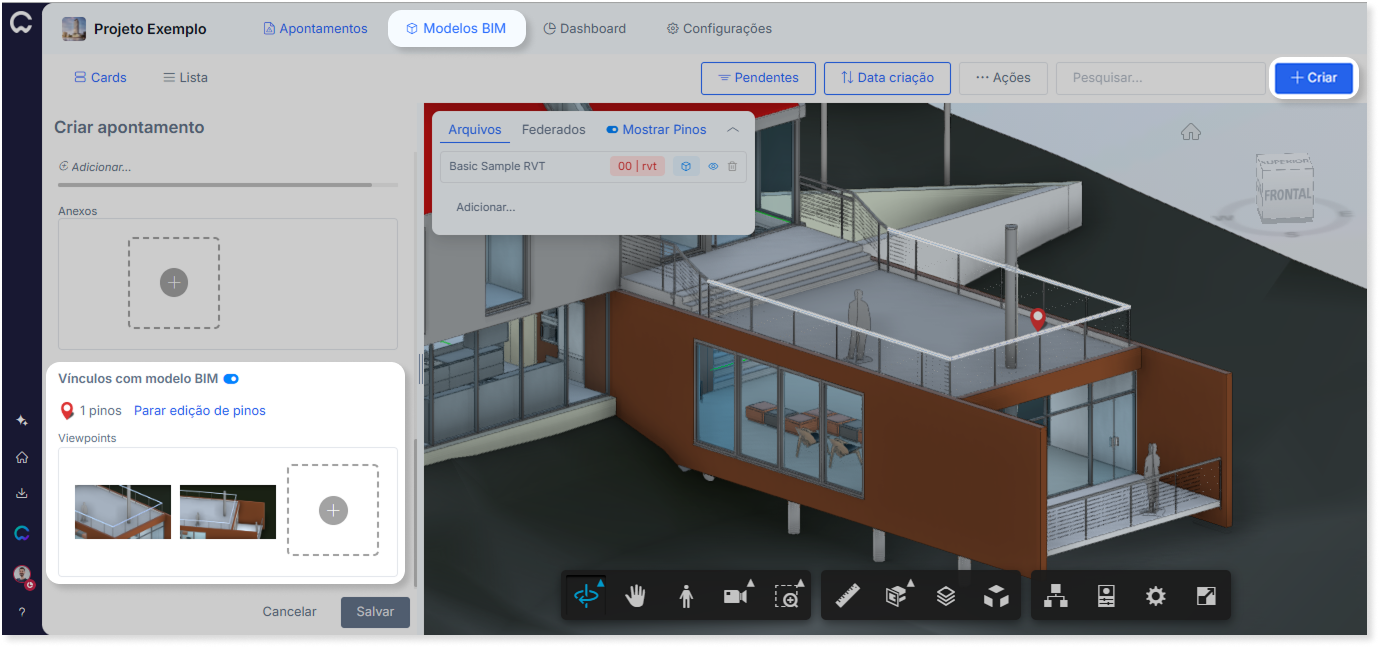
Task: Select the first viewpoint thumbnail
Action: (123, 512)
